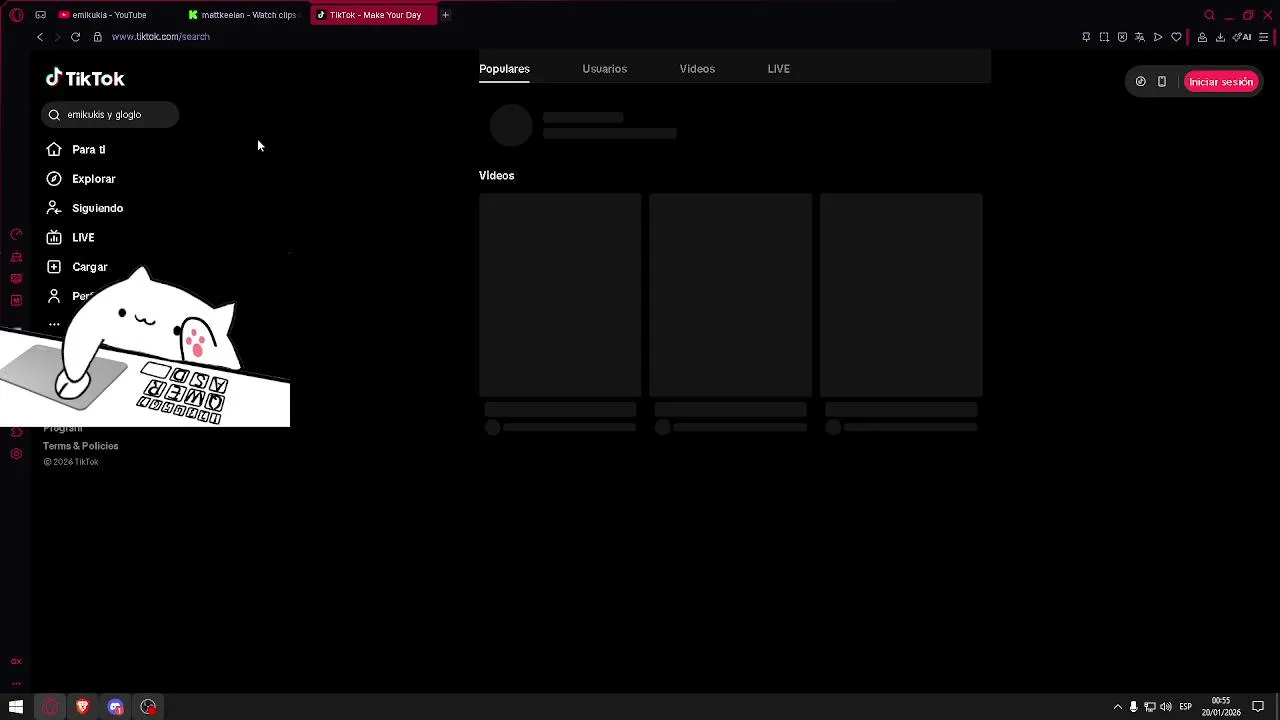This screenshot has width=1280, height=720.
Task: Switch to Populares tab
Action: (504, 69)
